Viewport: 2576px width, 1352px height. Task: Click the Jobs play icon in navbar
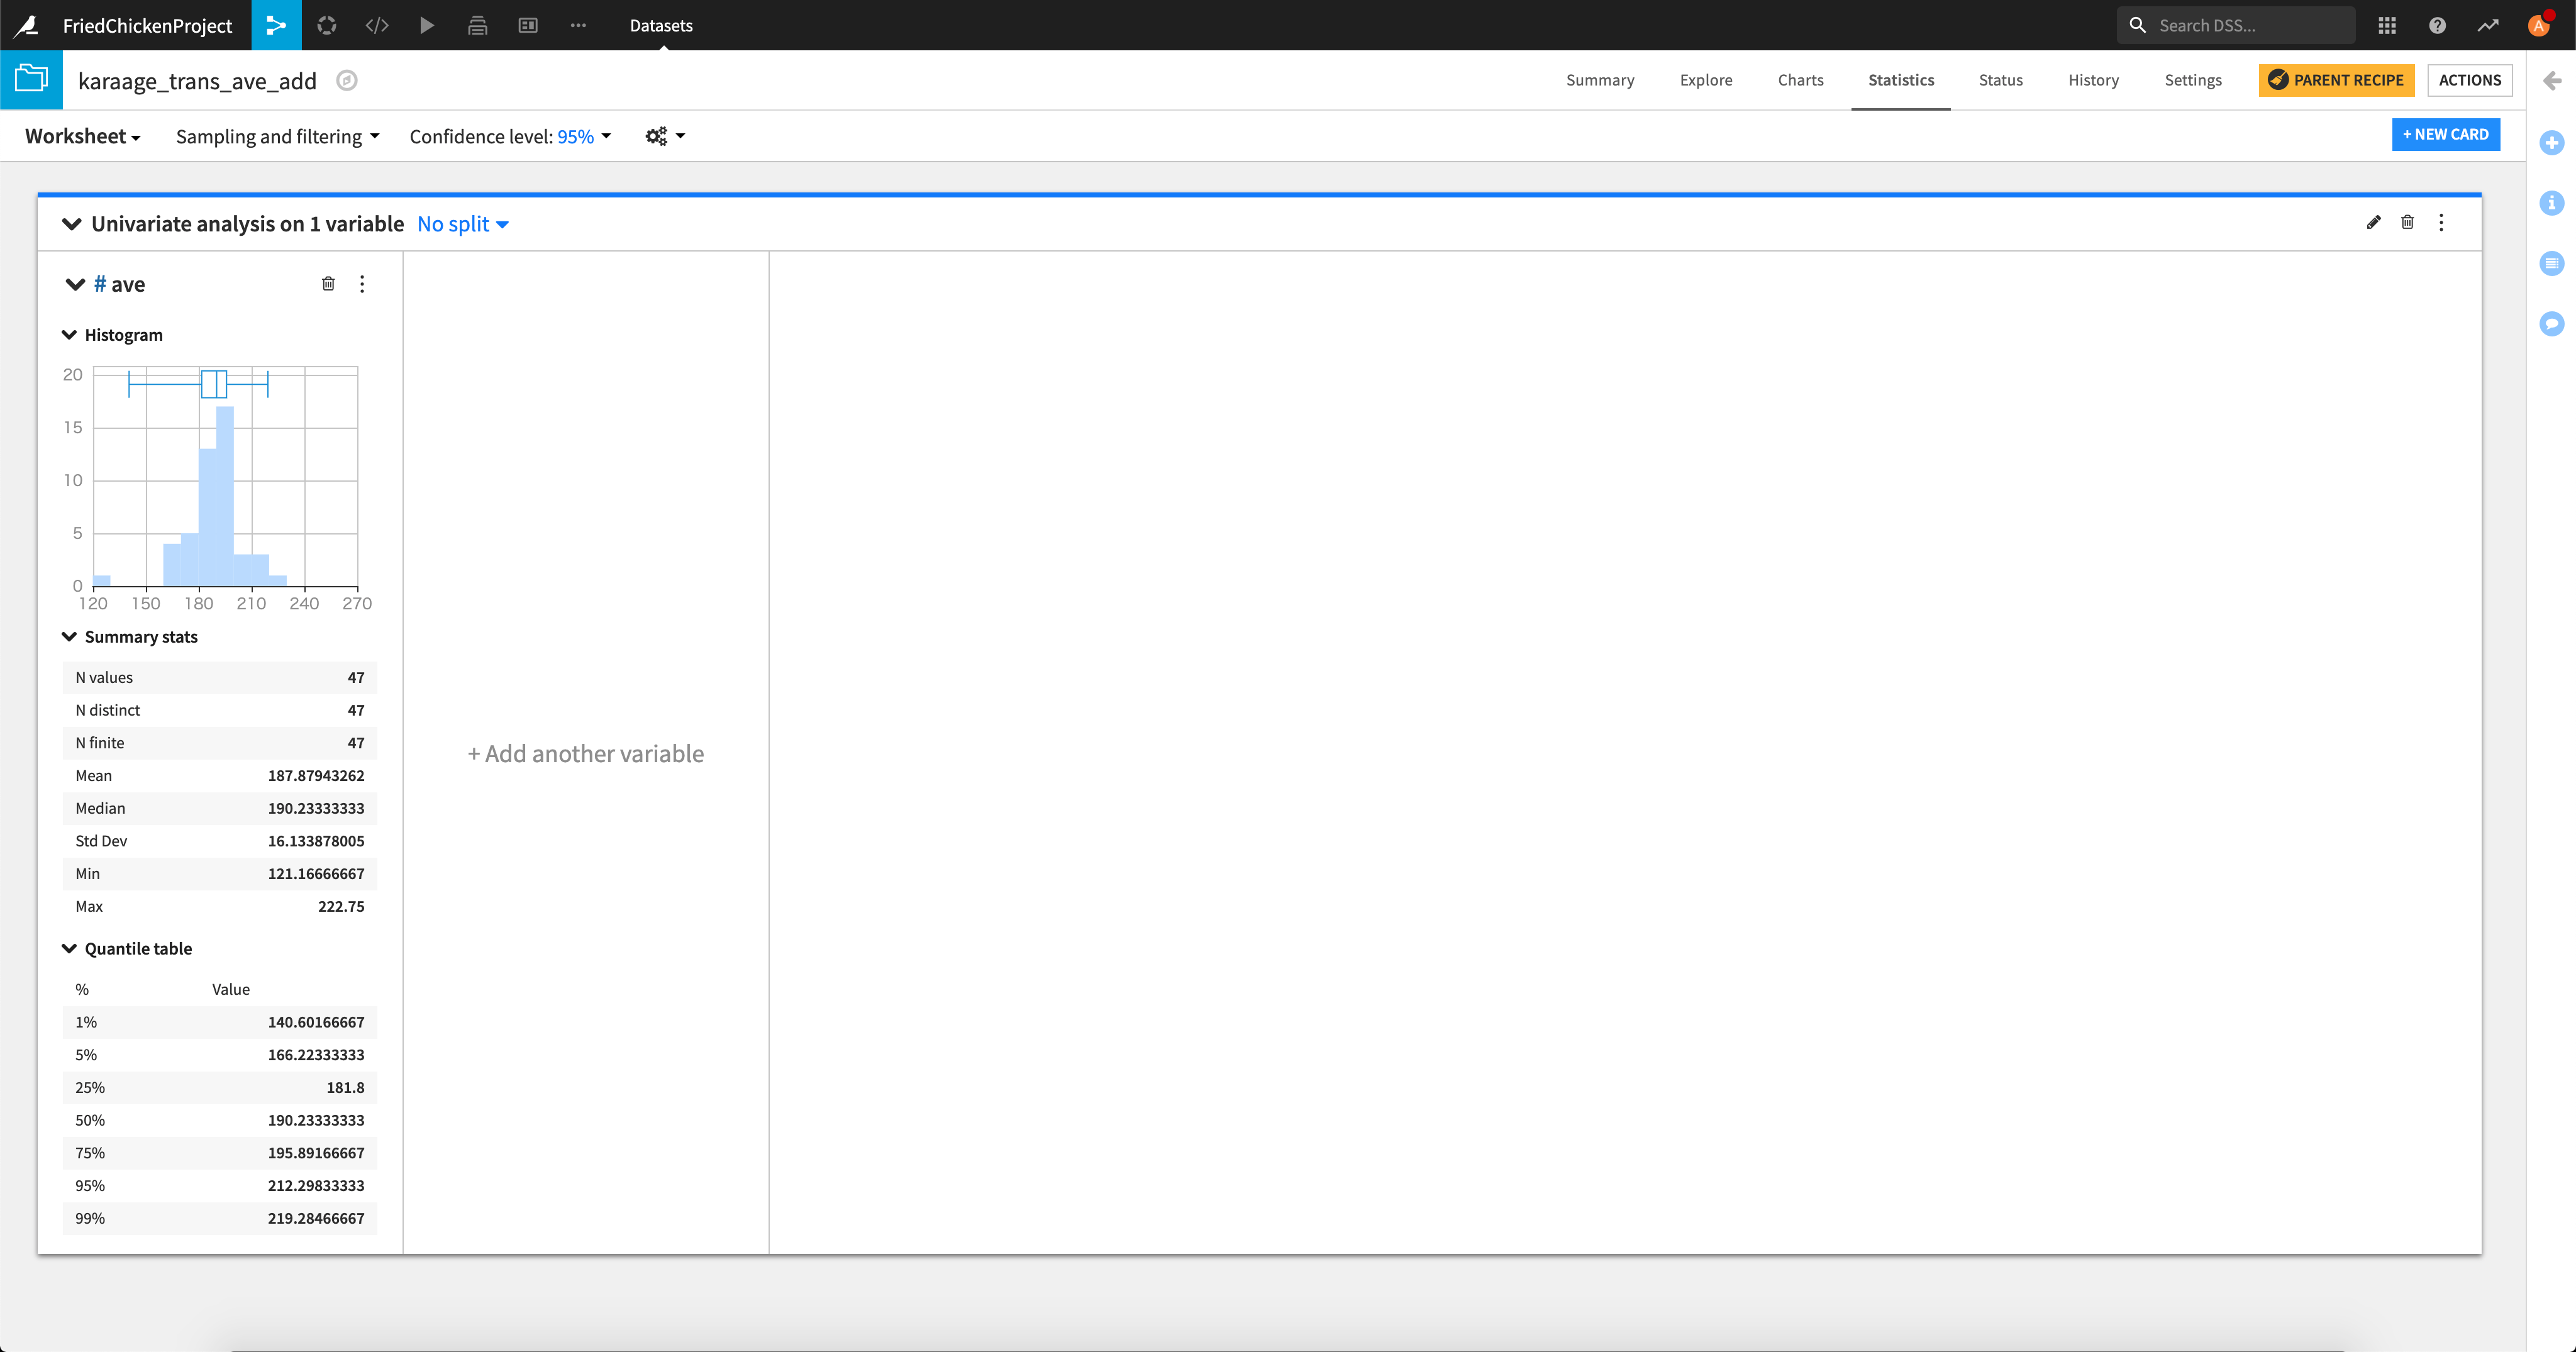(427, 25)
